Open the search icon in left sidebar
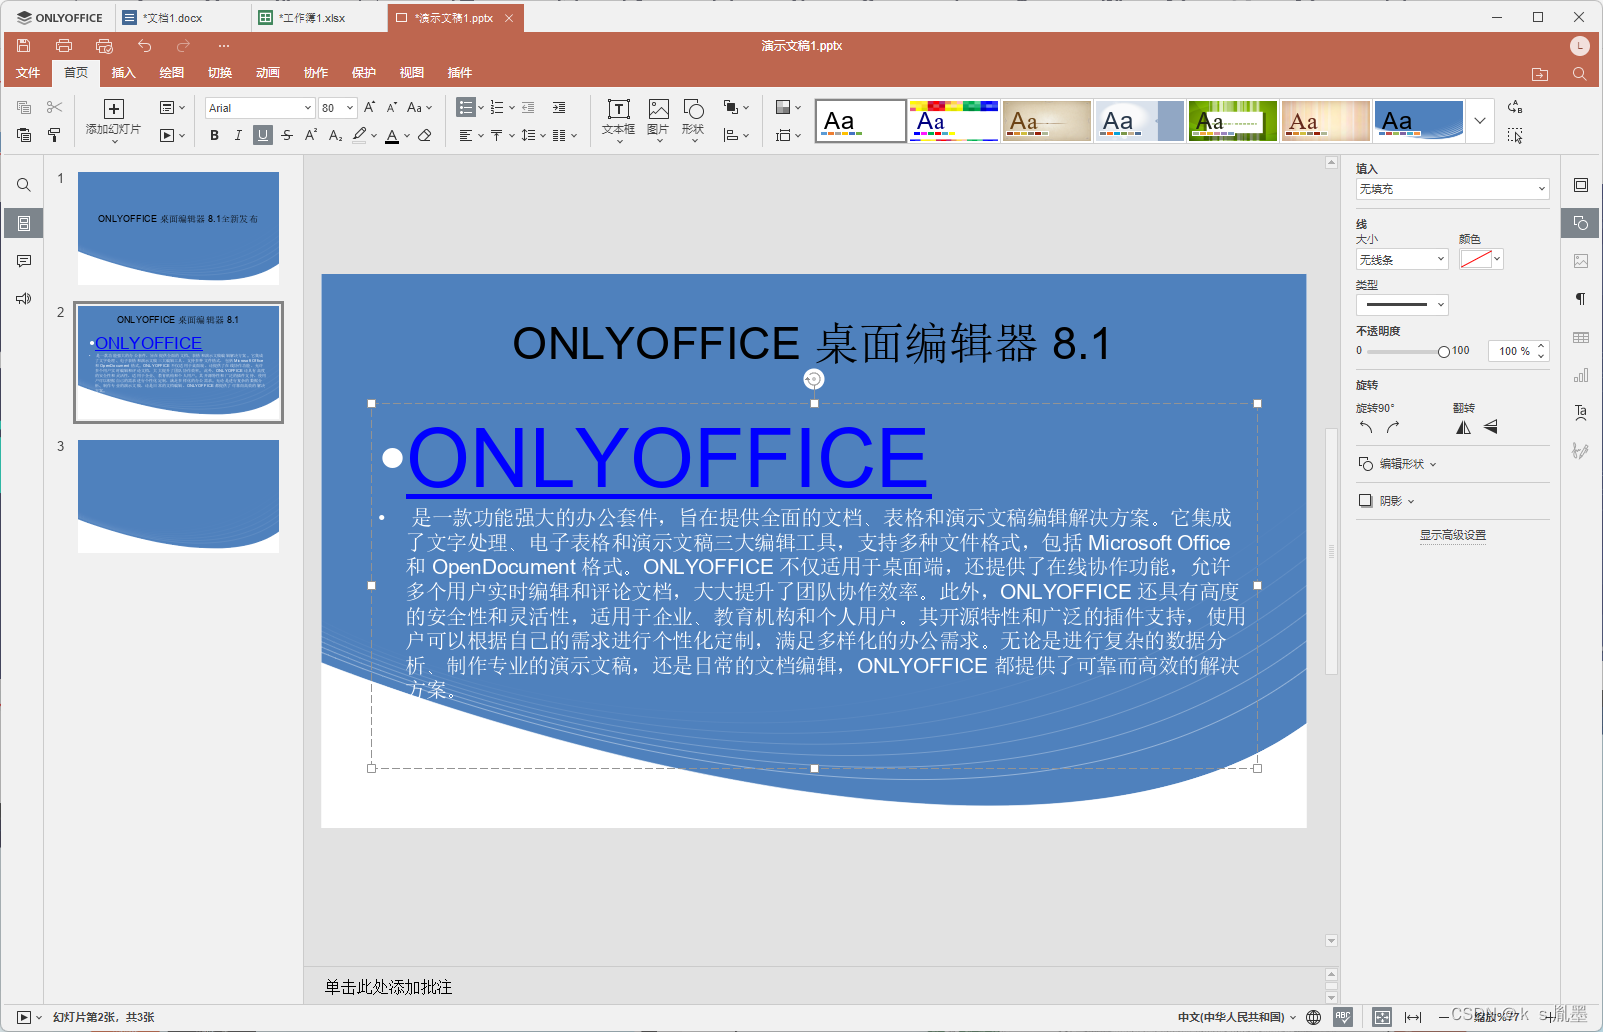The image size is (1603, 1032). pos(24,185)
